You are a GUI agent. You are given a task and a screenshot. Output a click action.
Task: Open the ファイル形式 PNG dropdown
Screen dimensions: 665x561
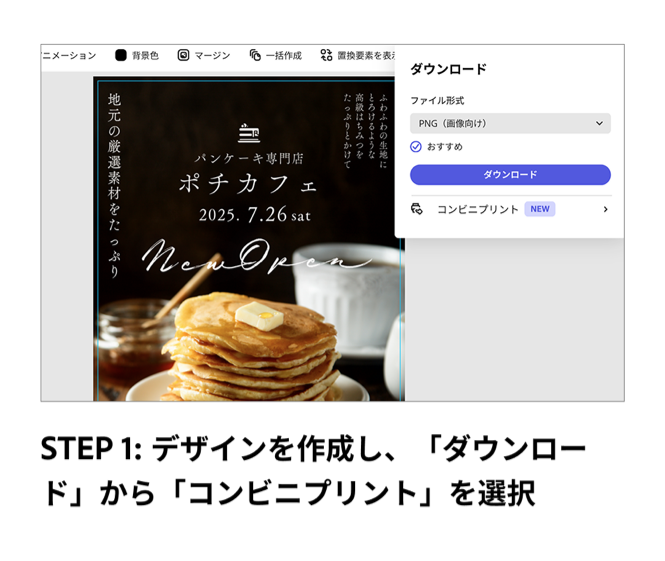point(510,123)
